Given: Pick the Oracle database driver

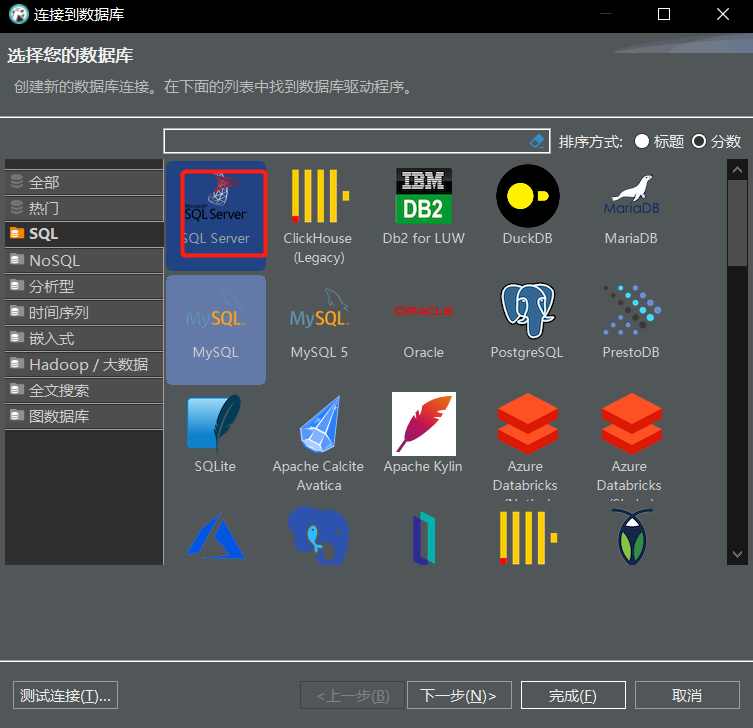Looking at the screenshot, I should pos(423,329).
